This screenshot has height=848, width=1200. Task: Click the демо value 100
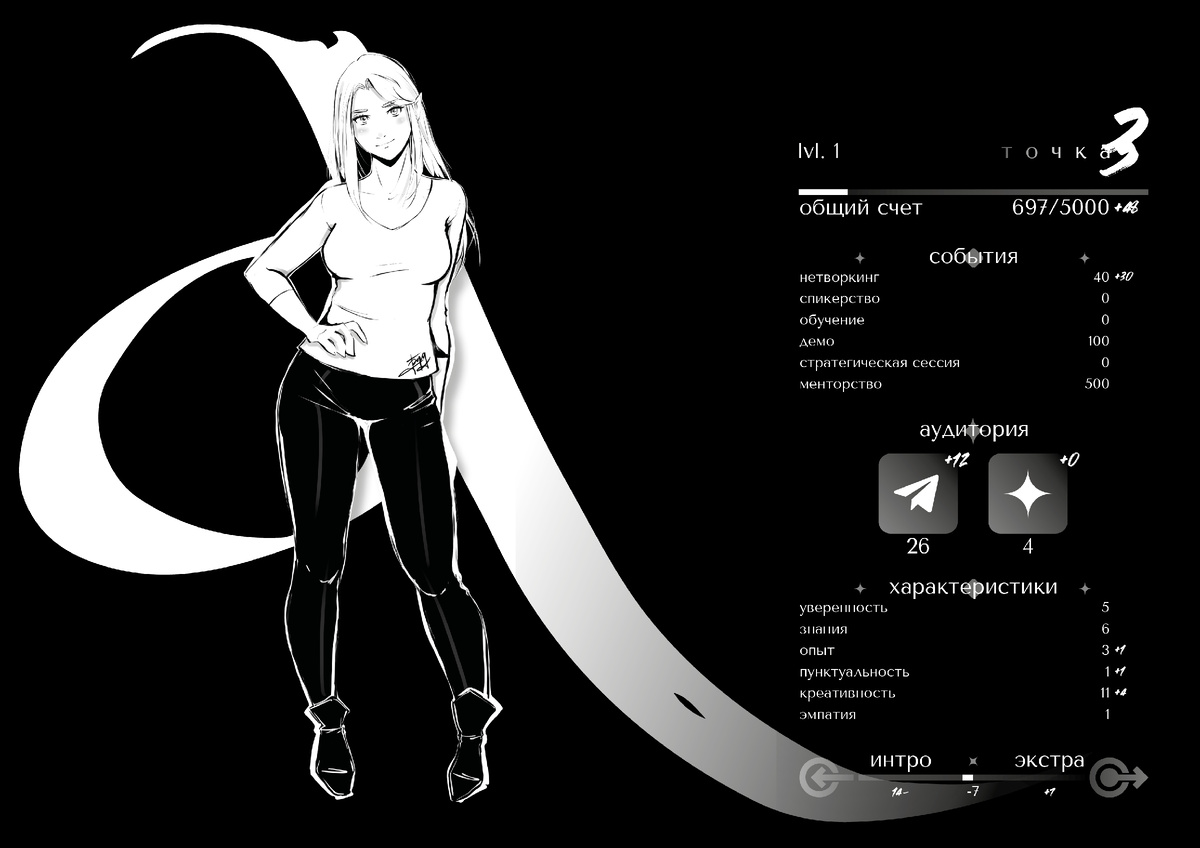[x=1097, y=341]
